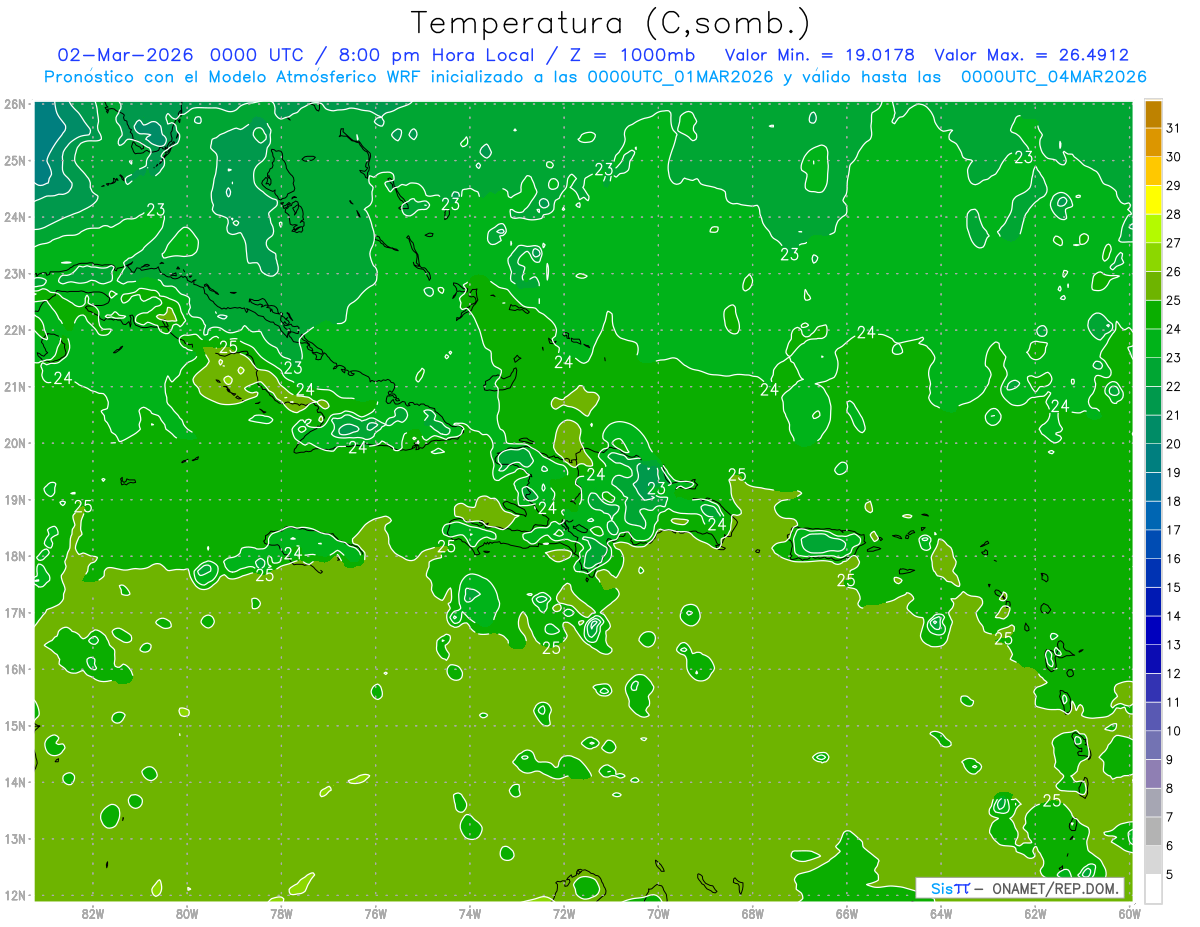Click the latitude label "22N"
Viewport: 1200px width, 927px height.
tap(14, 330)
